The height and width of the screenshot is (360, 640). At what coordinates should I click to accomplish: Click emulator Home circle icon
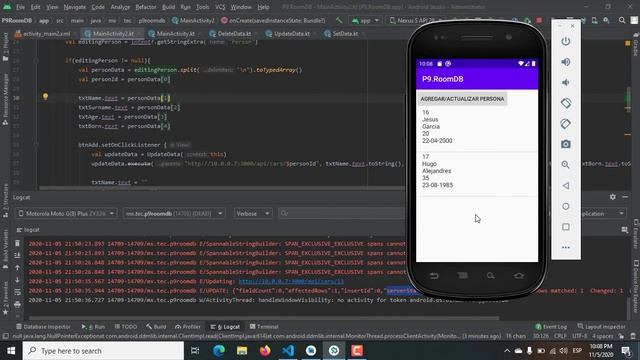coord(566,206)
